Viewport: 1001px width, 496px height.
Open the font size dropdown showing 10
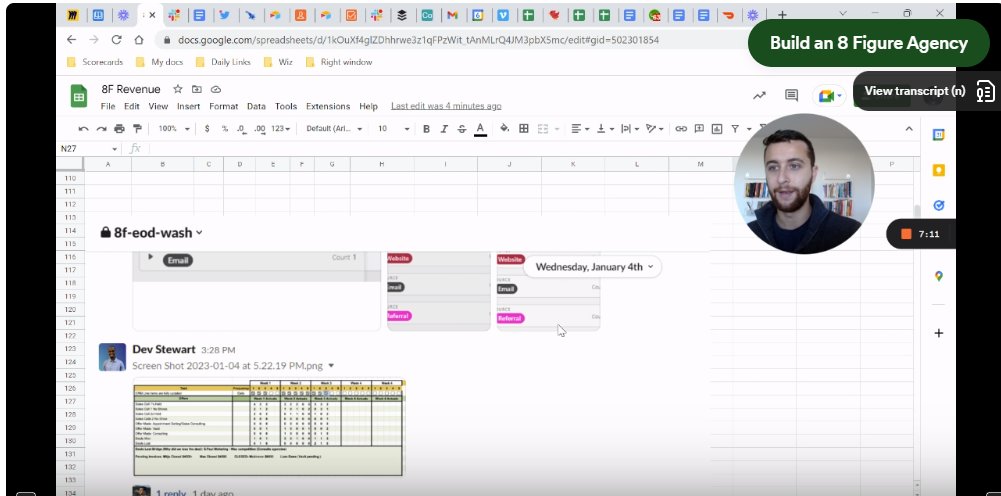[x=393, y=129]
